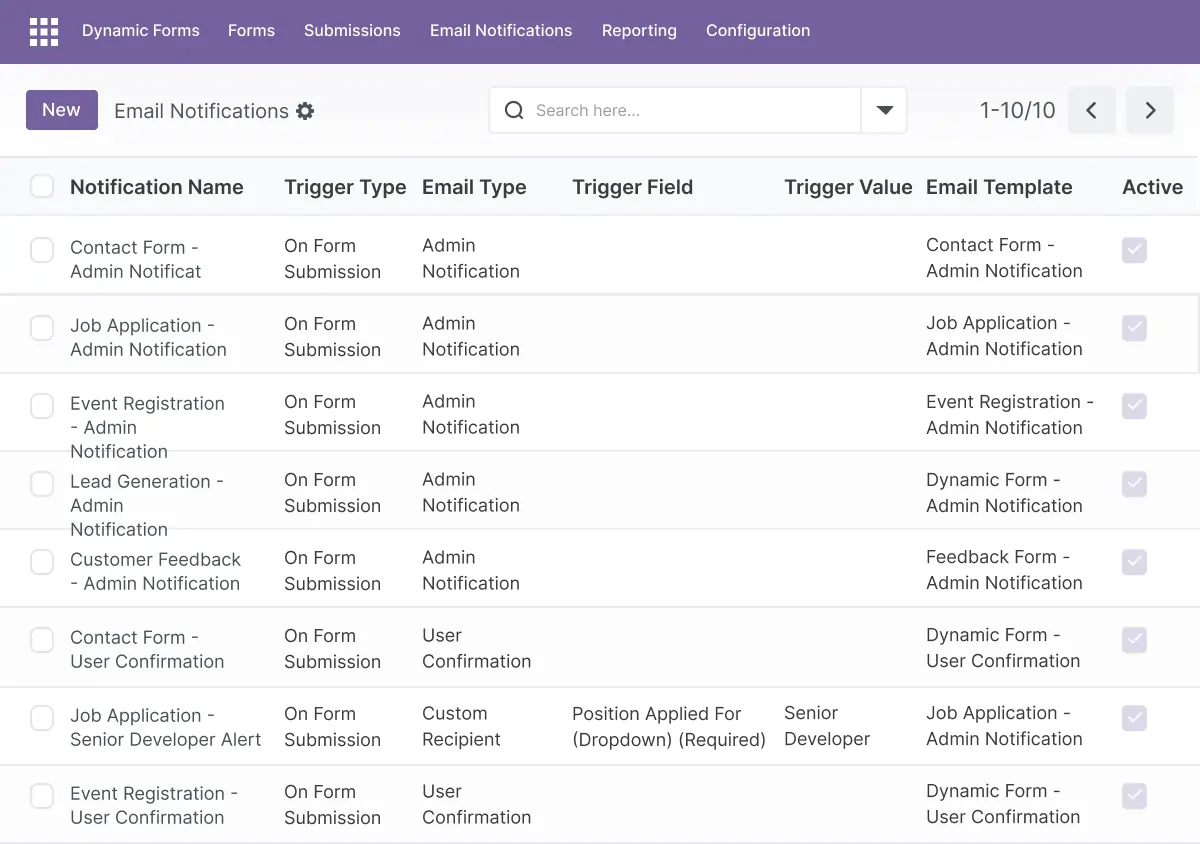
Task: Sort by Trigger Type column header
Action: pyautogui.click(x=345, y=187)
